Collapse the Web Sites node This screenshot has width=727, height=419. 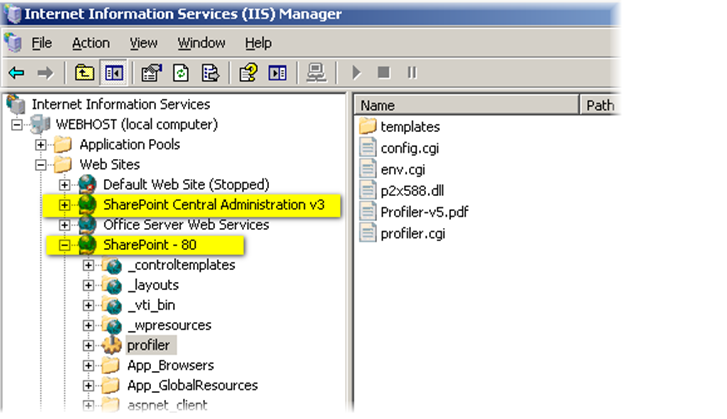tap(41, 165)
